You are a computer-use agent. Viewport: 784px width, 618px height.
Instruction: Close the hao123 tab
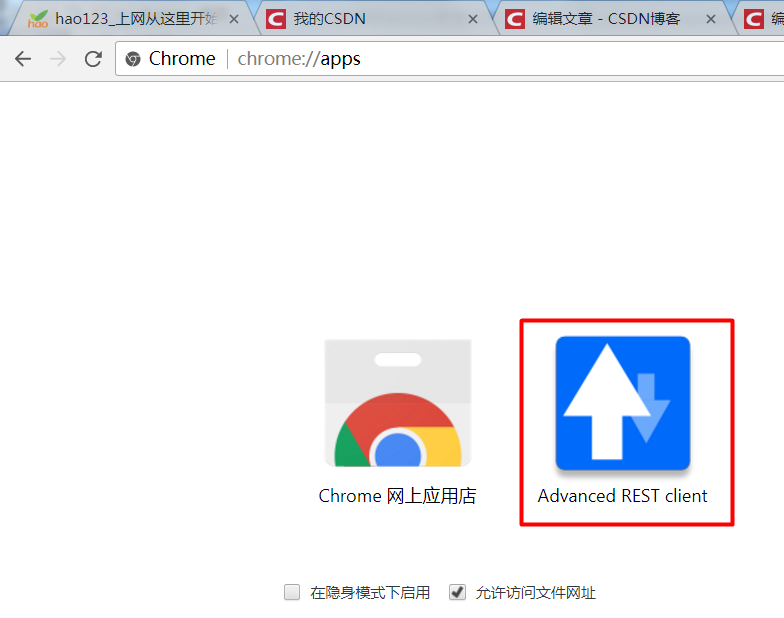pyautogui.click(x=234, y=20)
